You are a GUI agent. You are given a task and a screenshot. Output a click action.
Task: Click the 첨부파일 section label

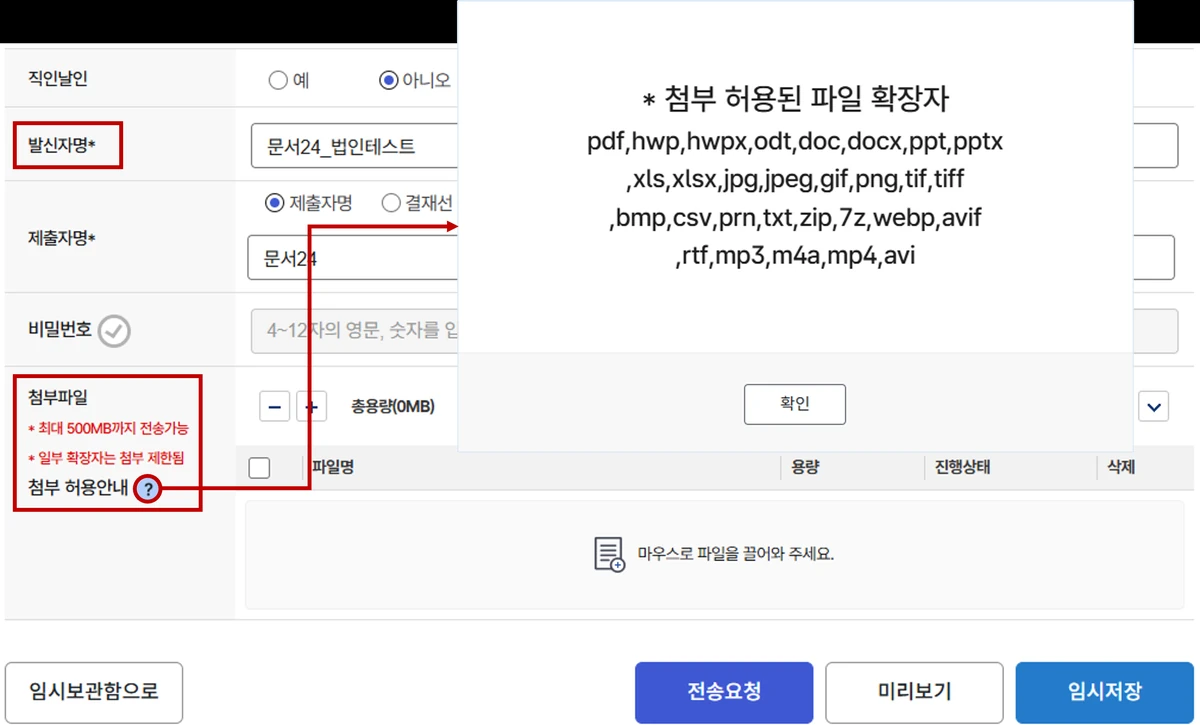58,397
